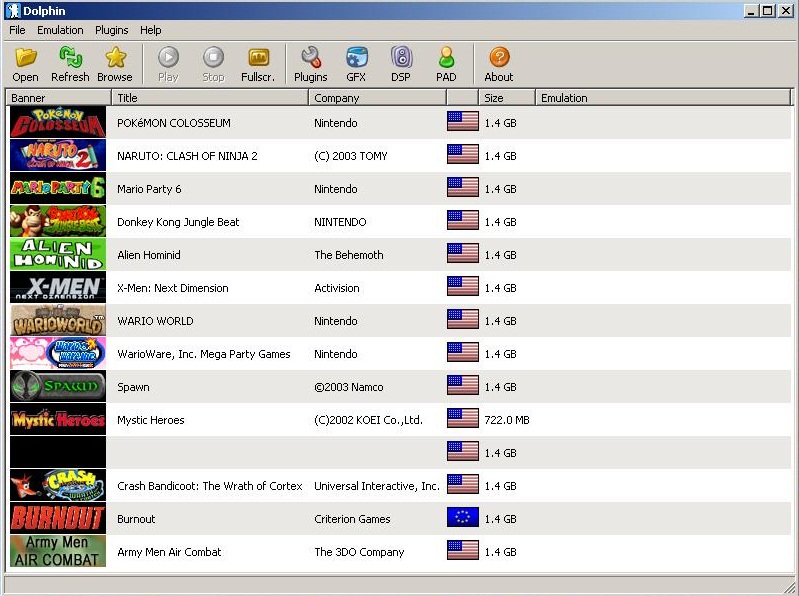The width and height of the screenshot is (799, 596).
Task: Open the Emulation menu
Action: click(x=60, y=30)
